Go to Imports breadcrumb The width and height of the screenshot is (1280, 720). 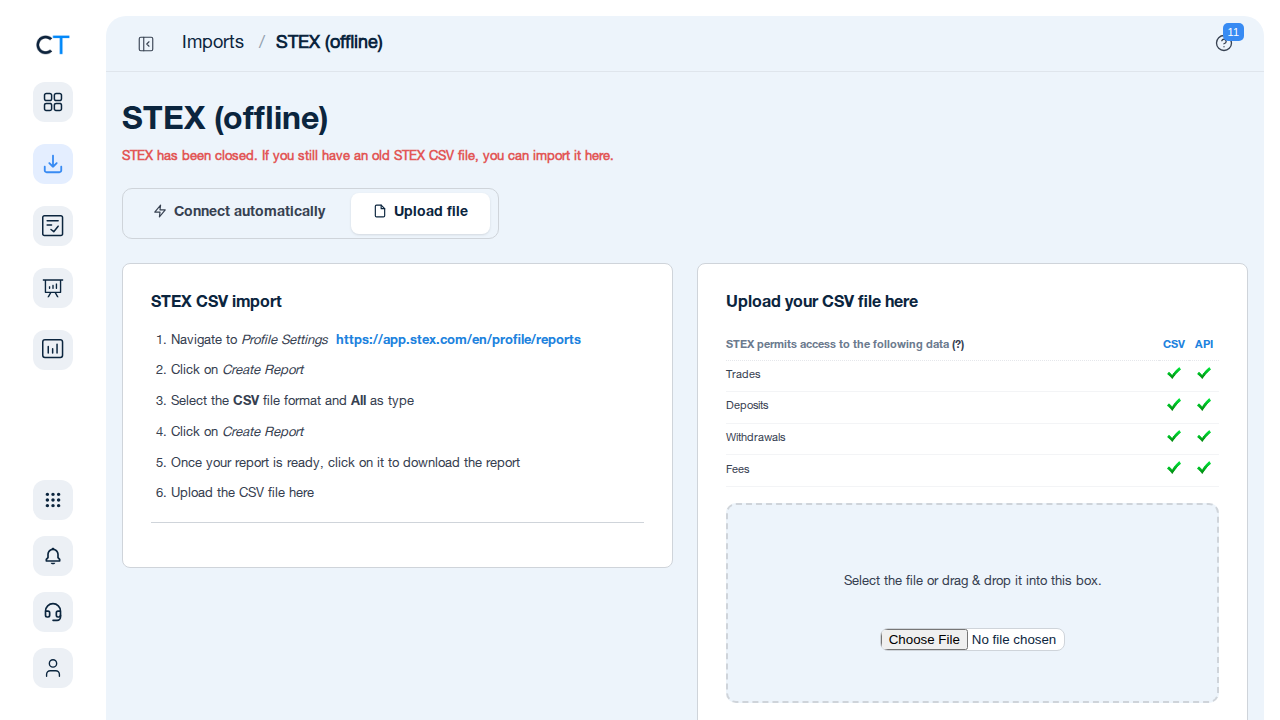click(x=213, y=42)
